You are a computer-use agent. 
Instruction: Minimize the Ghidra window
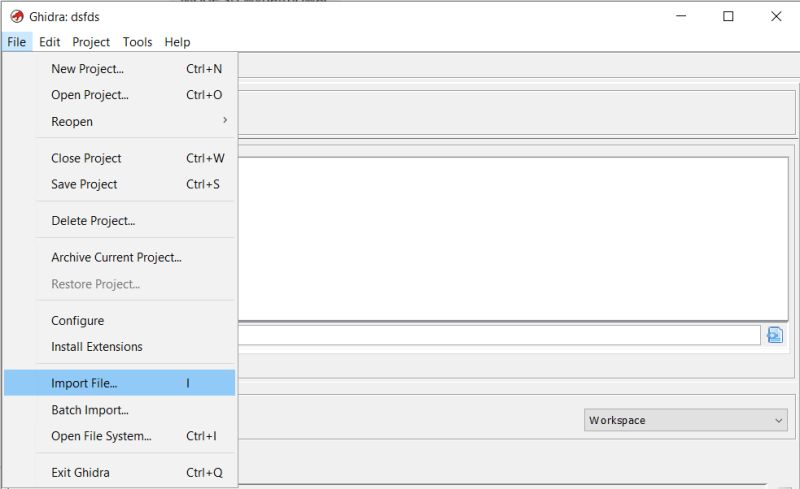[x=681, y=16]
